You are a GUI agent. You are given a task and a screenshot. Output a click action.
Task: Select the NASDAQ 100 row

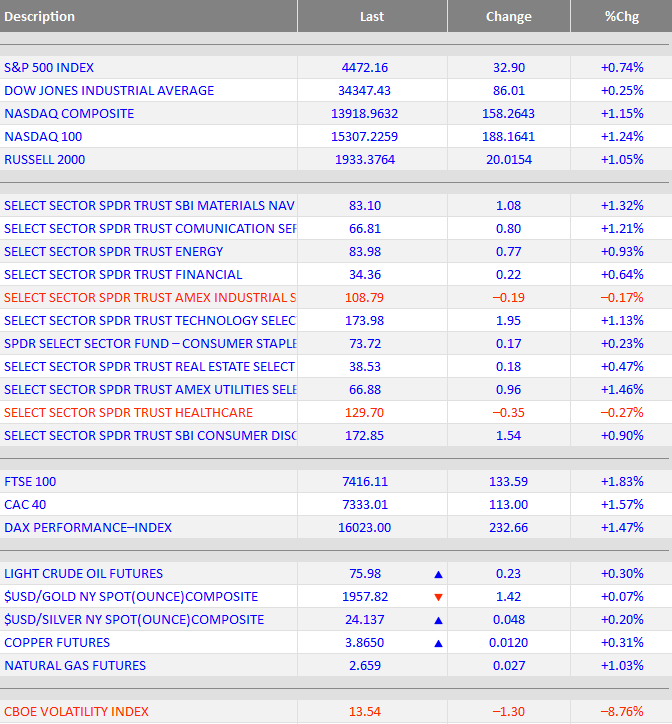pyautogui.click(x=336, y=137)
